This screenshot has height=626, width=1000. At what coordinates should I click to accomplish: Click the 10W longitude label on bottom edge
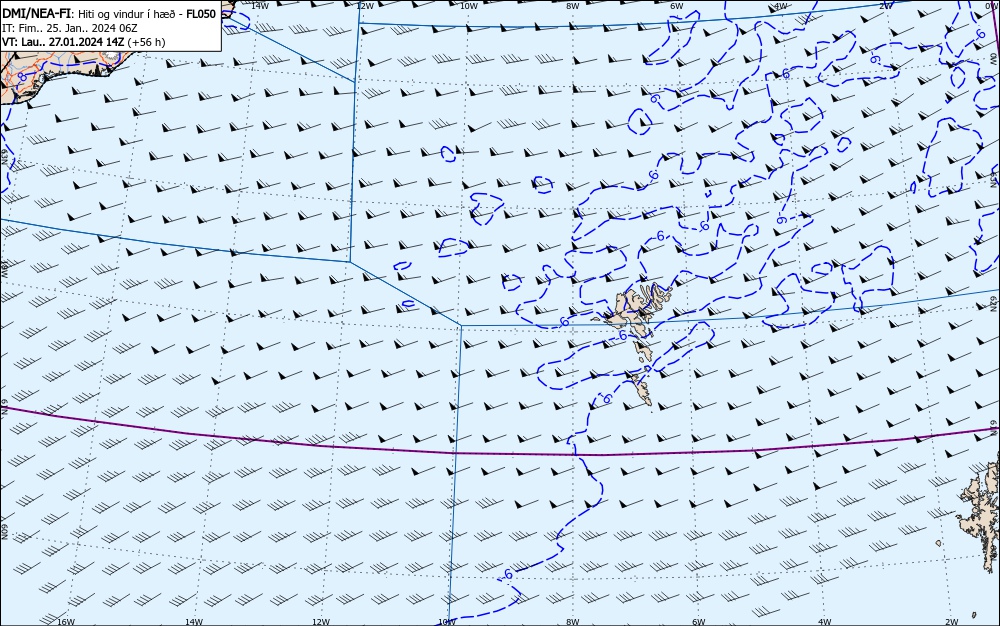point(447,622)
